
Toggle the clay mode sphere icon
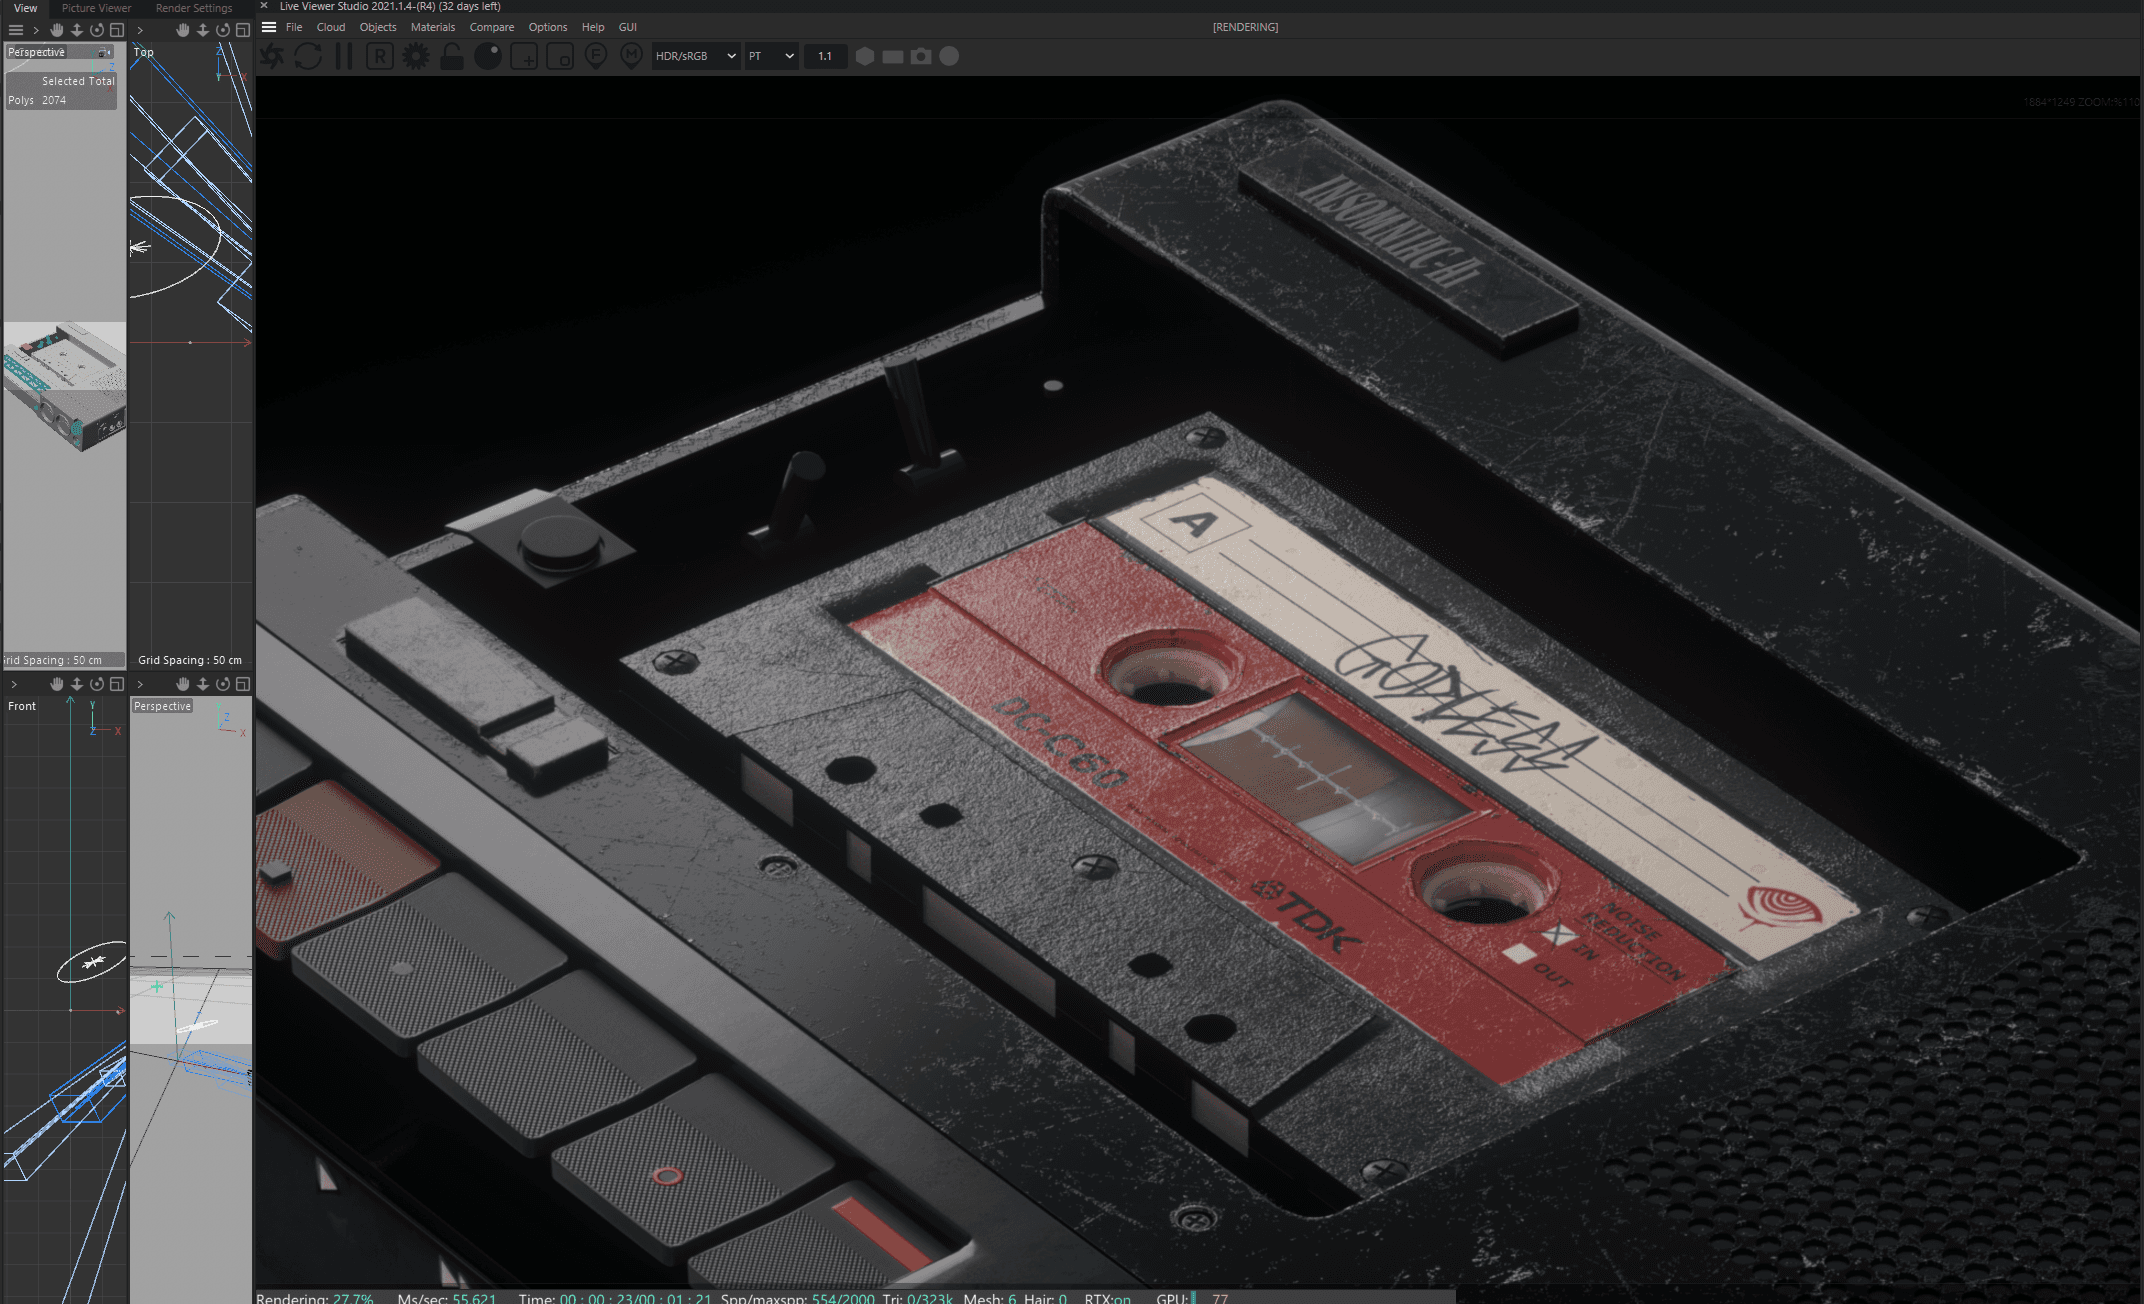pos(487,56)
